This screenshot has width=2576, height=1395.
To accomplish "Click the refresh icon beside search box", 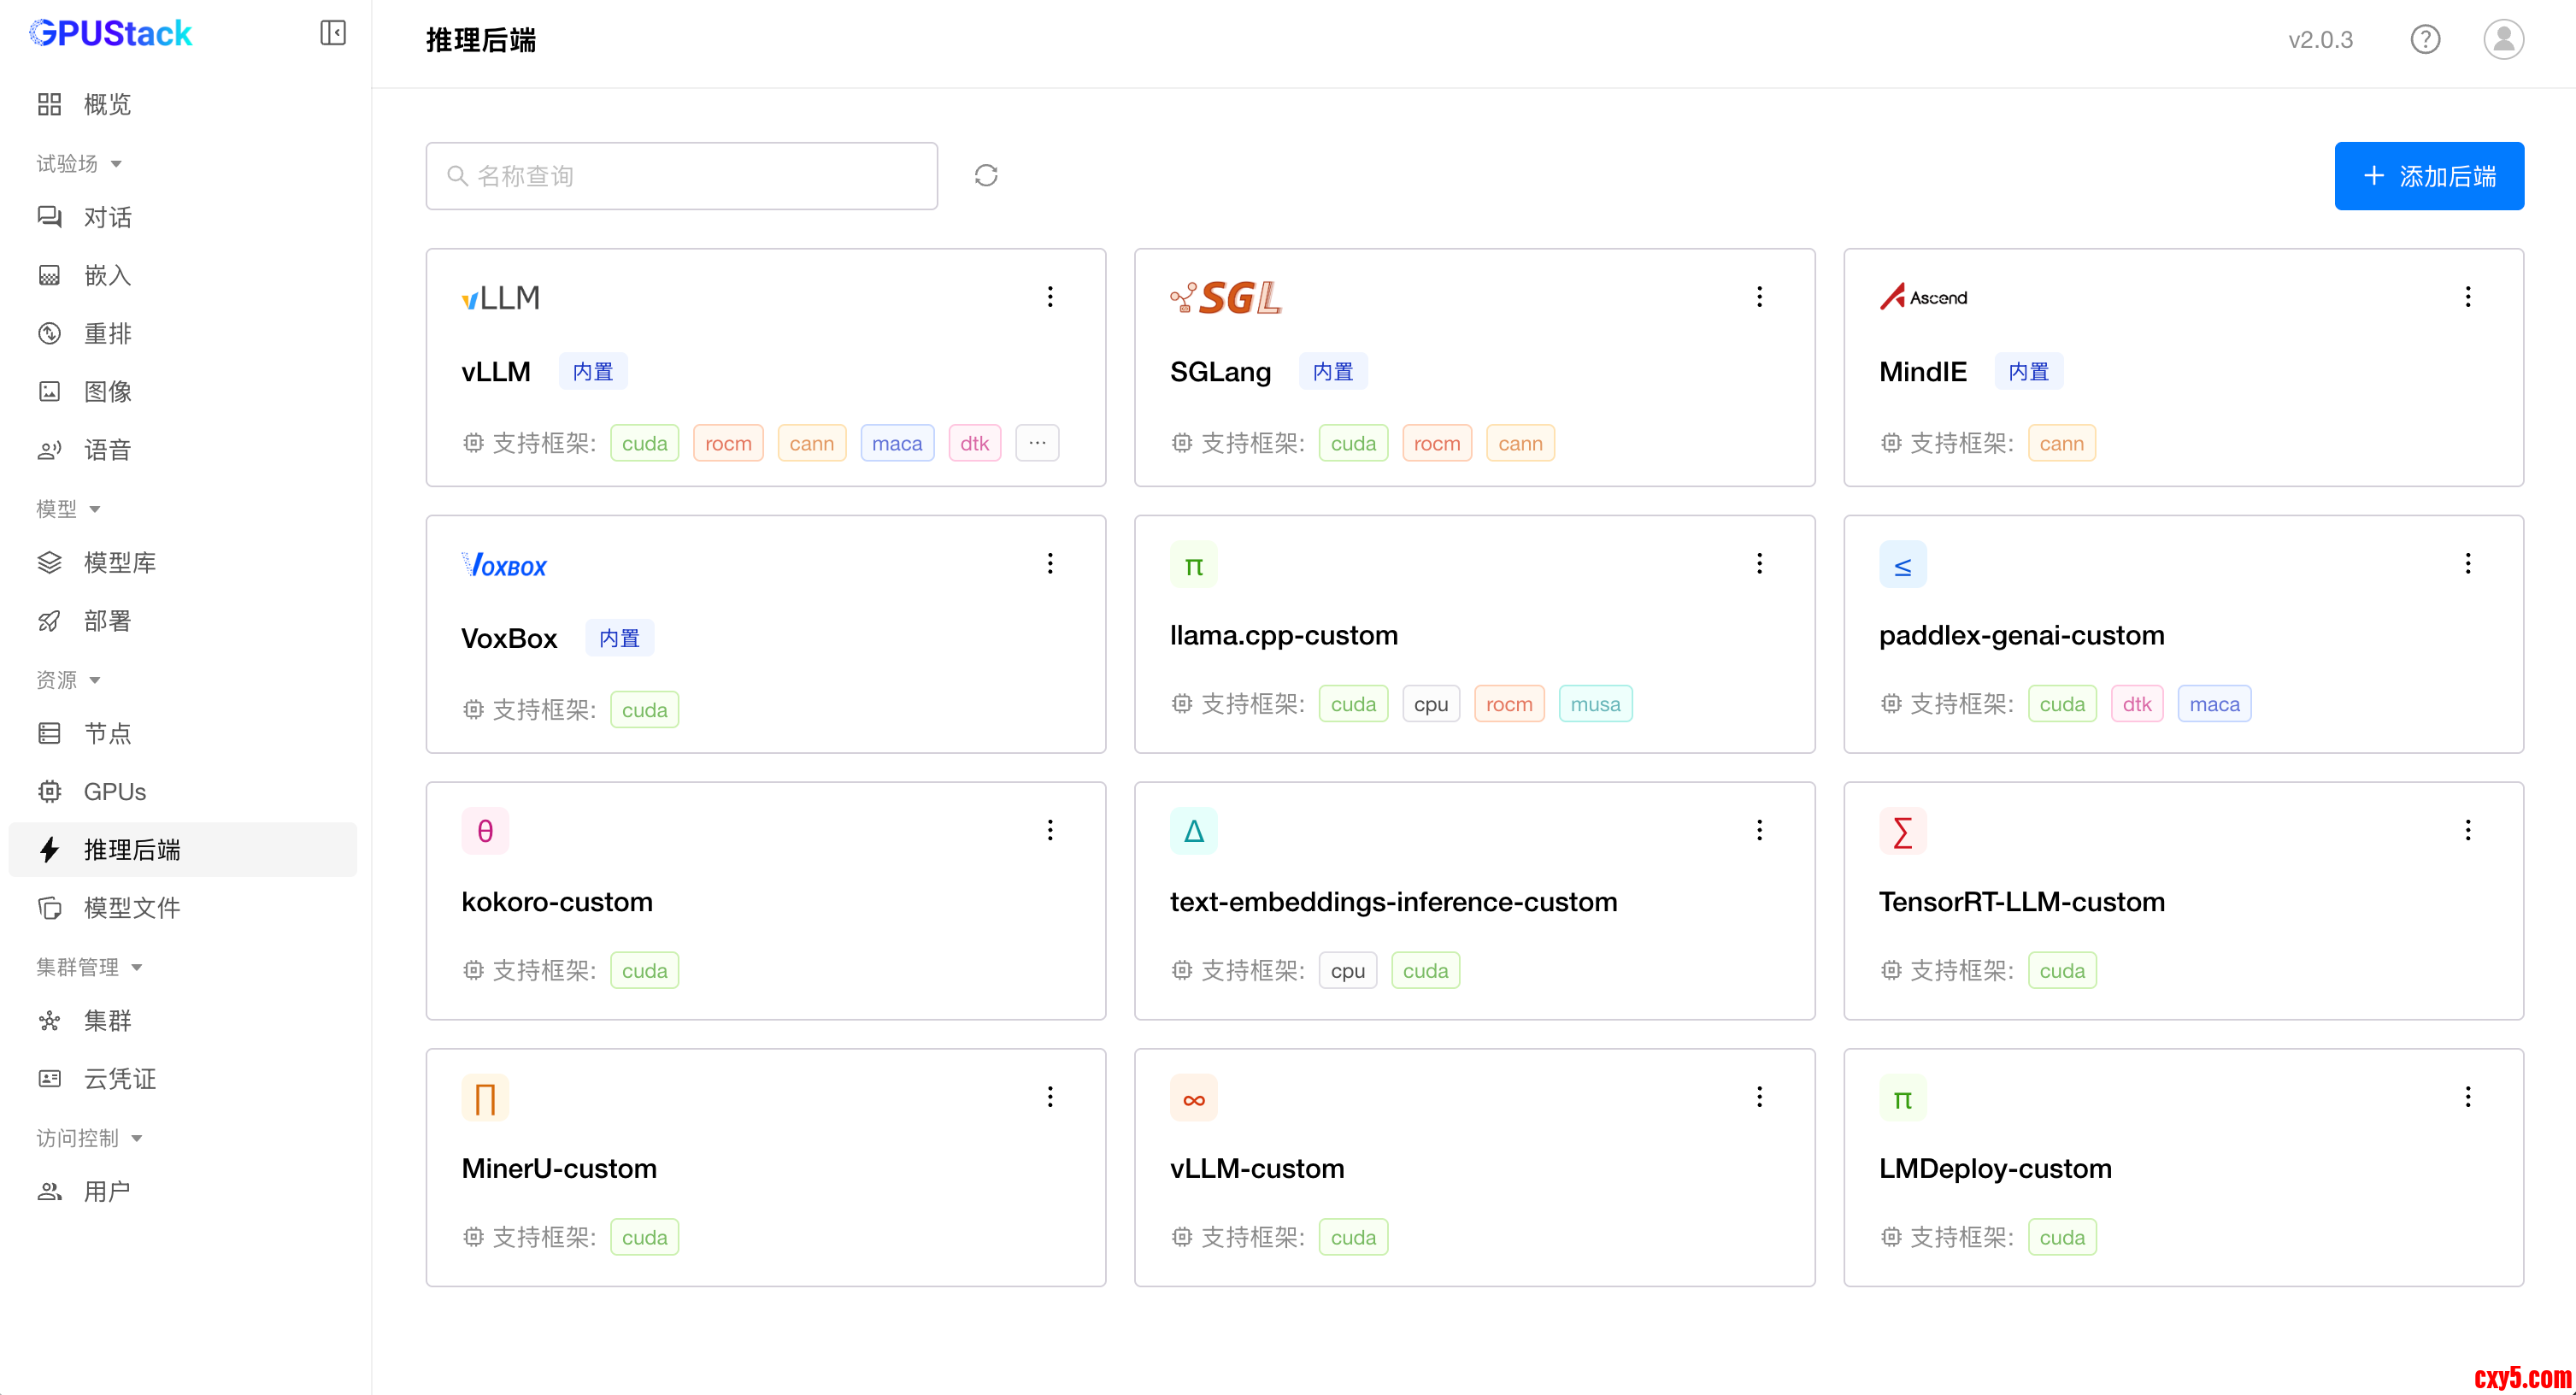I will (x=986, y=176).
